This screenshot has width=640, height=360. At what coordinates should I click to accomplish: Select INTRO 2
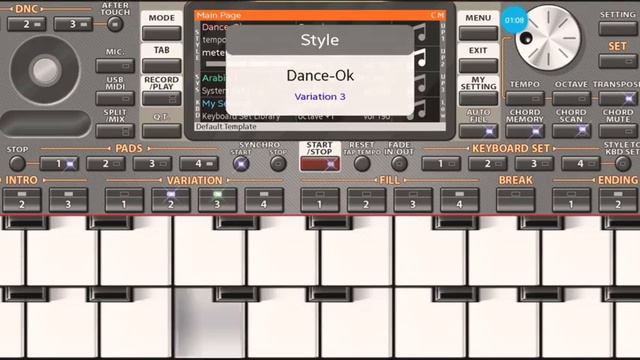coord(22,200)
